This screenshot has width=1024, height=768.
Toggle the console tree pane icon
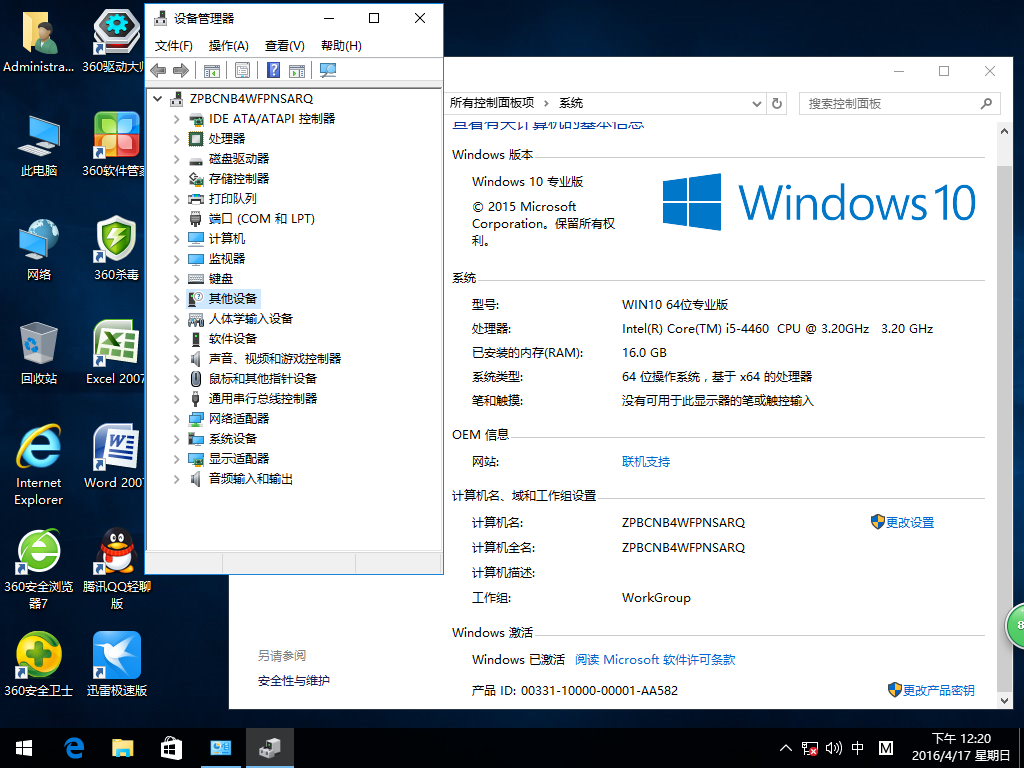click(x=212, y=70)
